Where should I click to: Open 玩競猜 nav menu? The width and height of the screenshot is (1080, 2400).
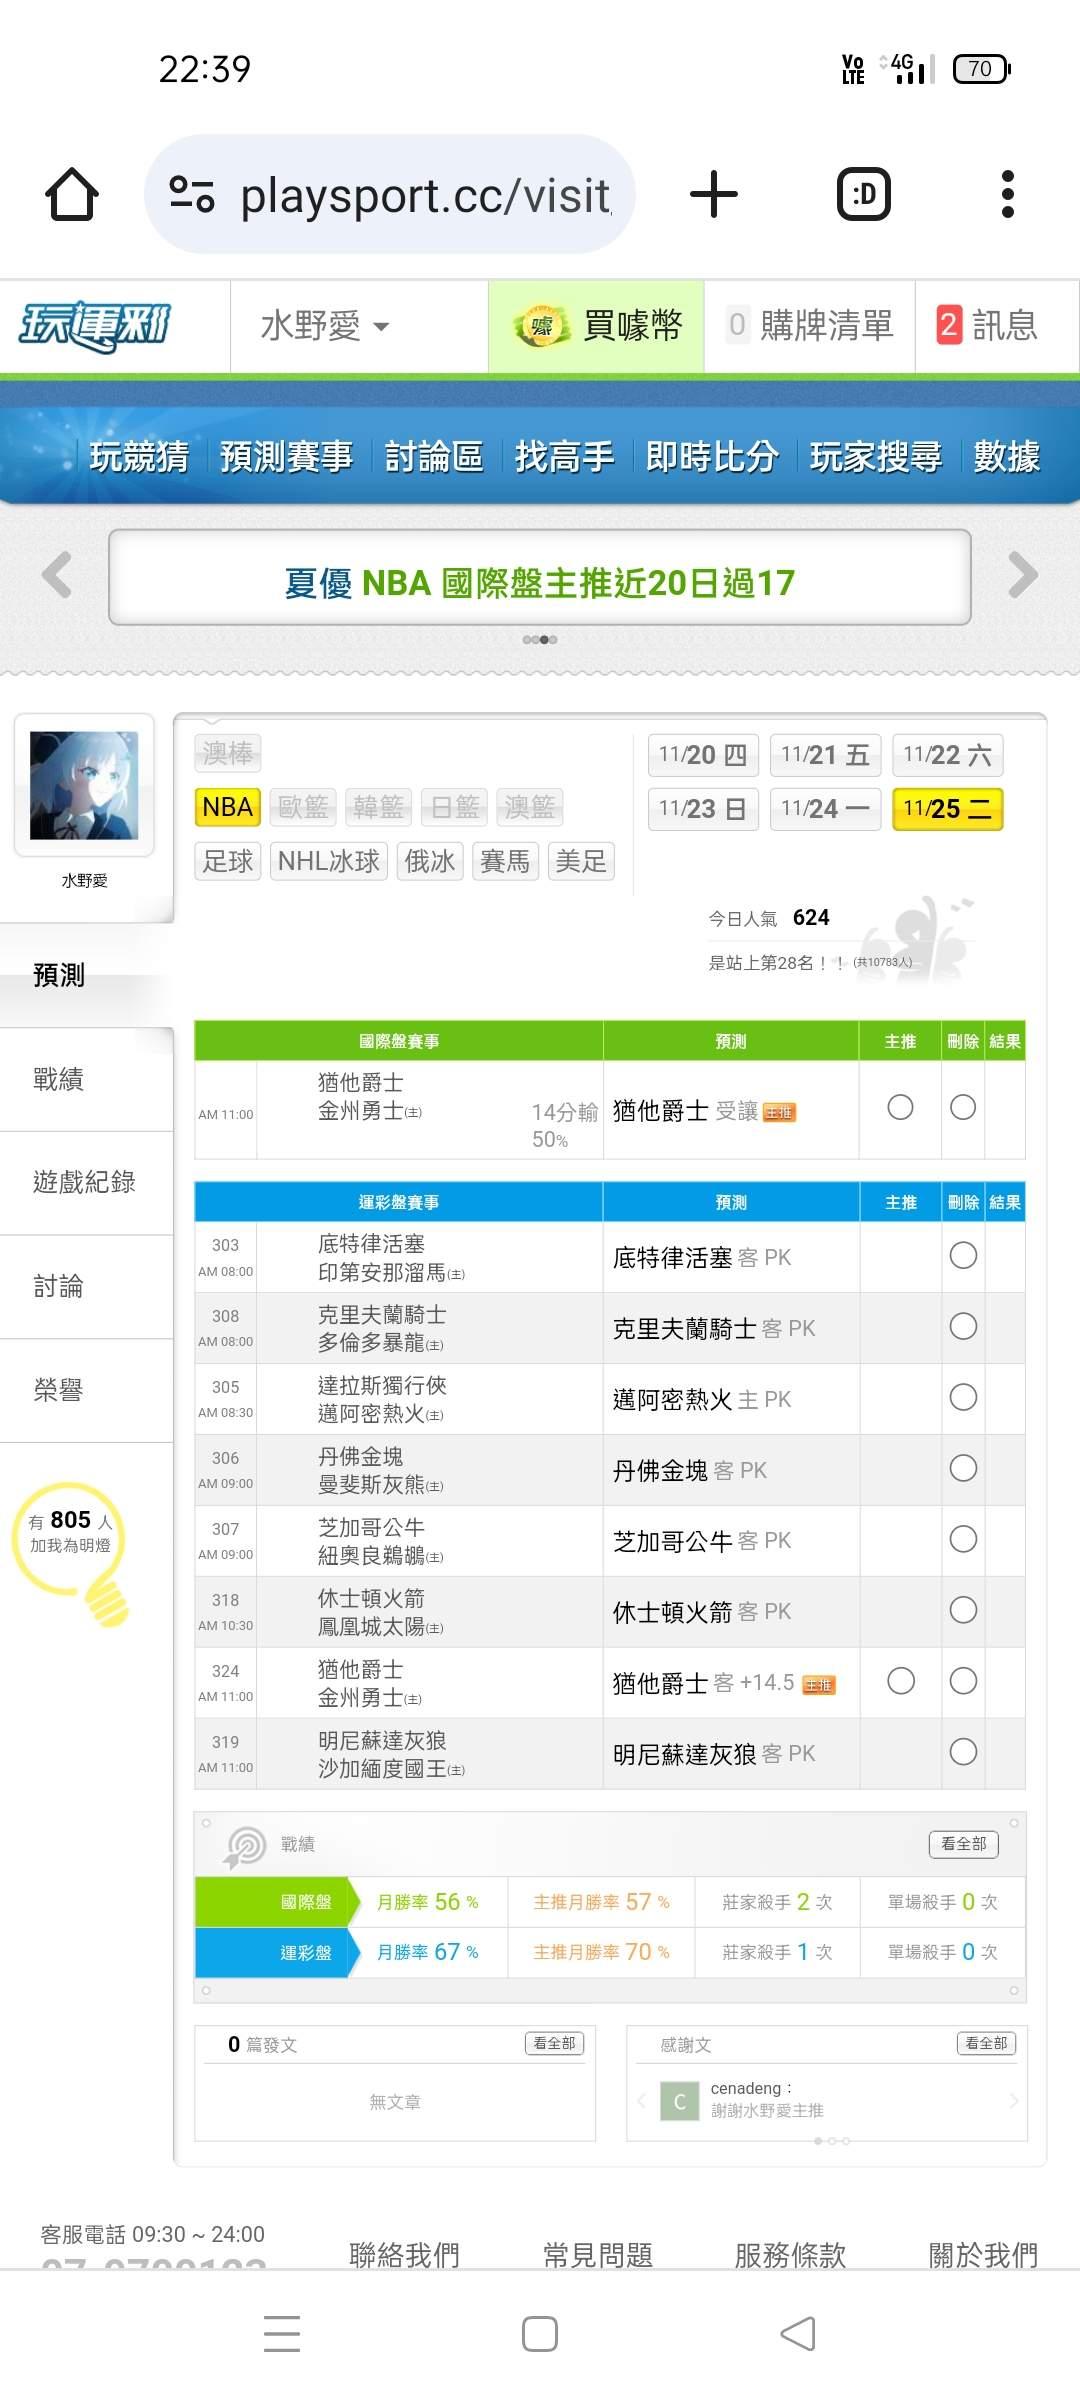point(139,457)
